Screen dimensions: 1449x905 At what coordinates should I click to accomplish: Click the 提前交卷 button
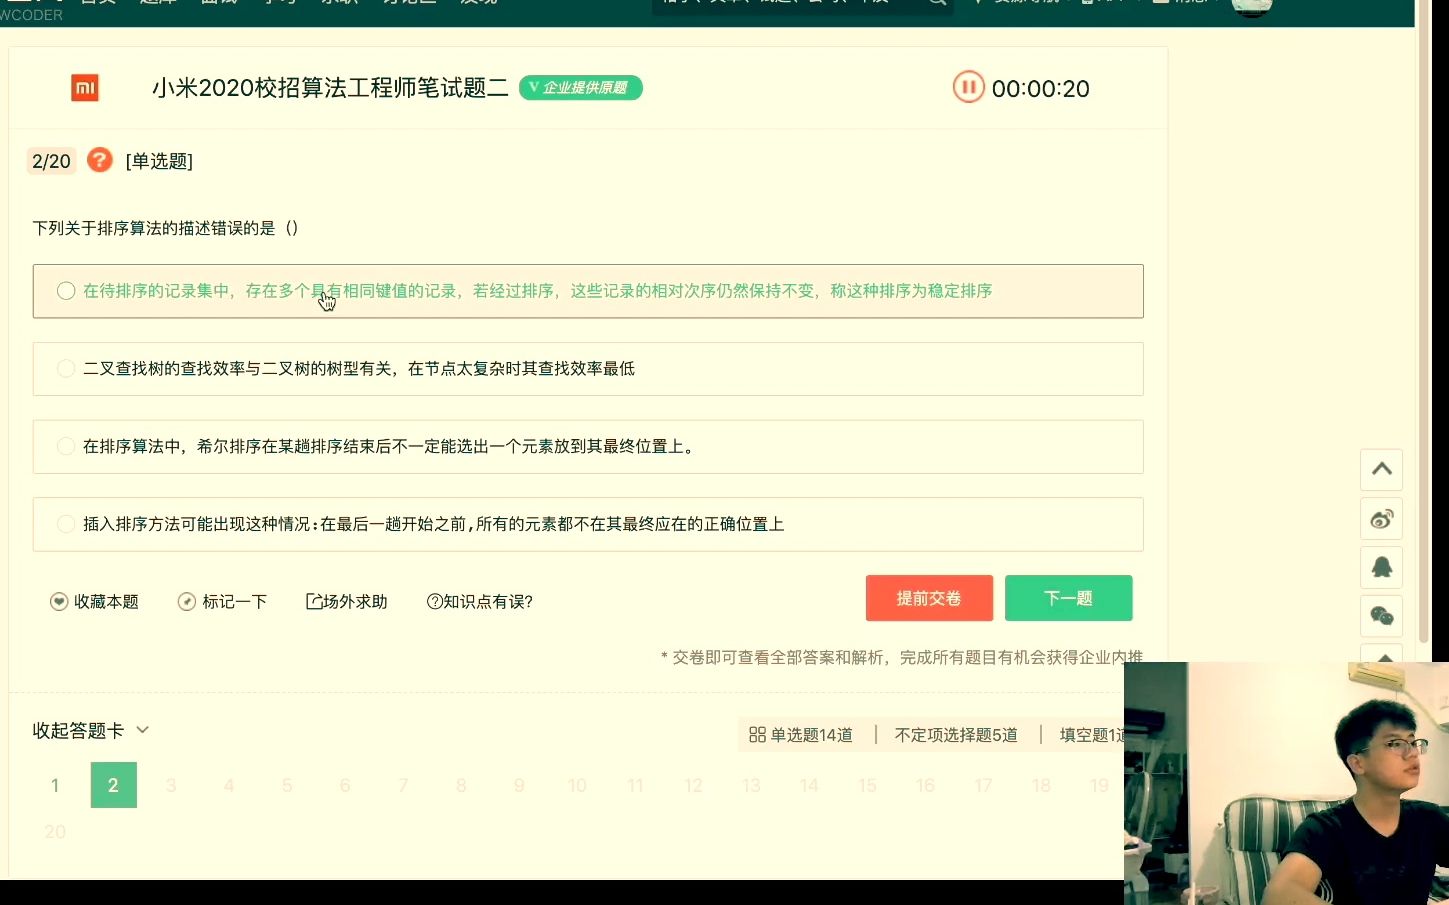pos(928,597)
